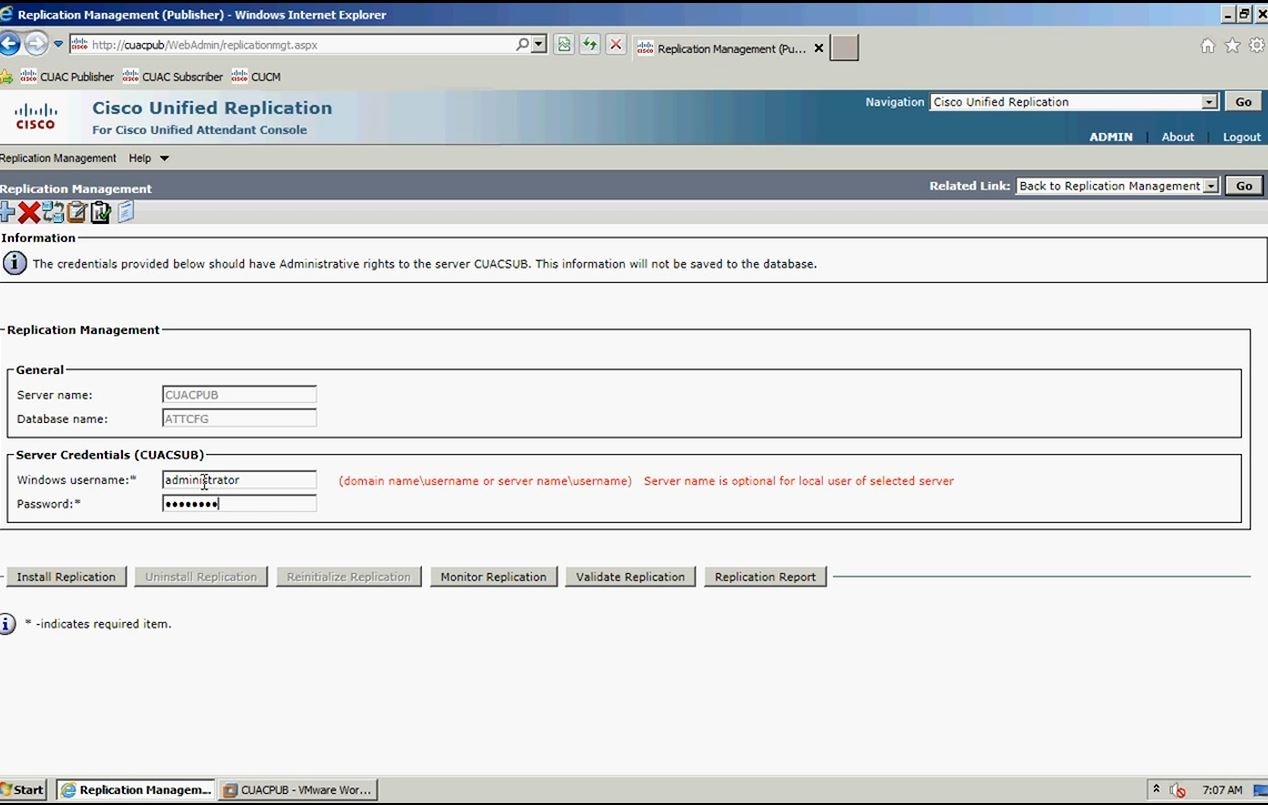The width and height of the screenshot is (1268, 805).
Task: Click the blue information icon in Information box
Action: coord(15,263)
